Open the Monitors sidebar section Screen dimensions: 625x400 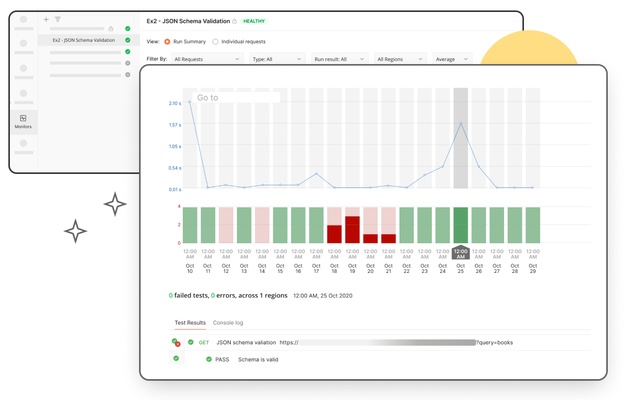click(x=22, y=121)
